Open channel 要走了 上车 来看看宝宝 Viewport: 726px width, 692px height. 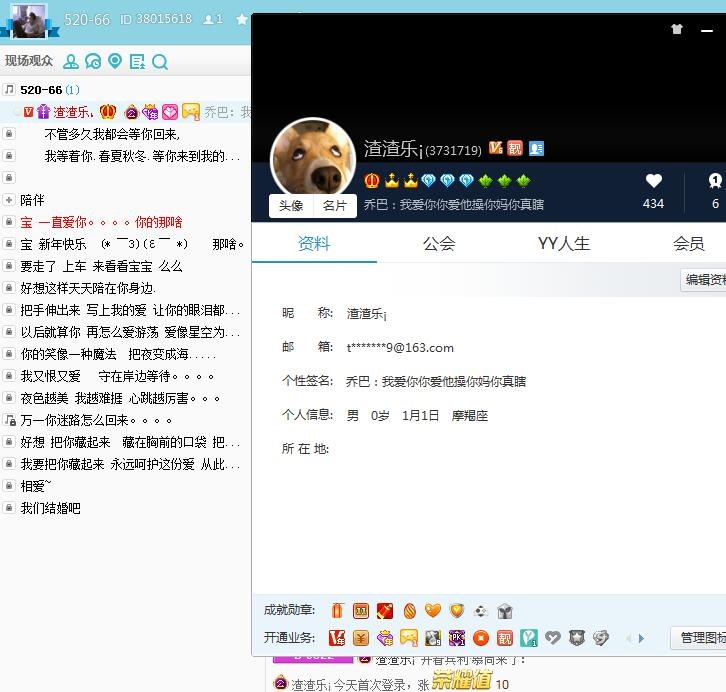click(x=101, y=266)
